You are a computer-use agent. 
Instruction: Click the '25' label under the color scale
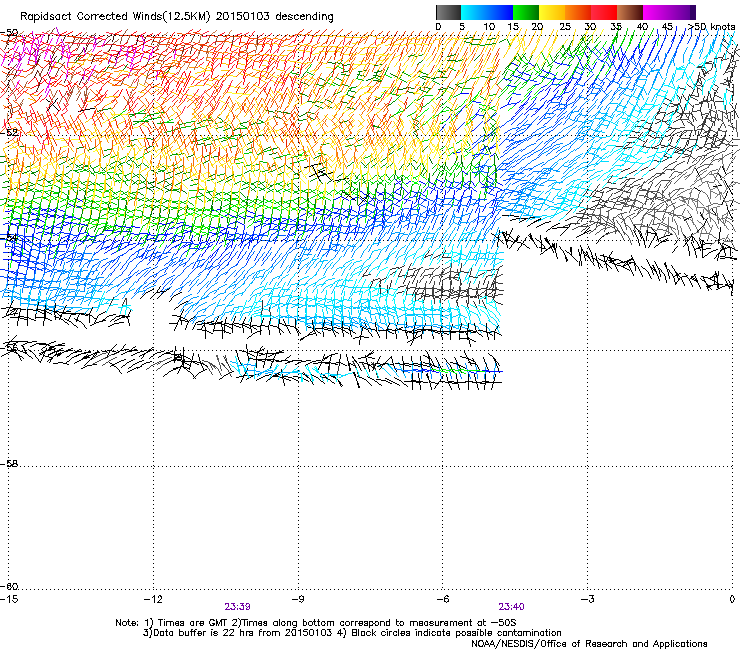(565, 27)
